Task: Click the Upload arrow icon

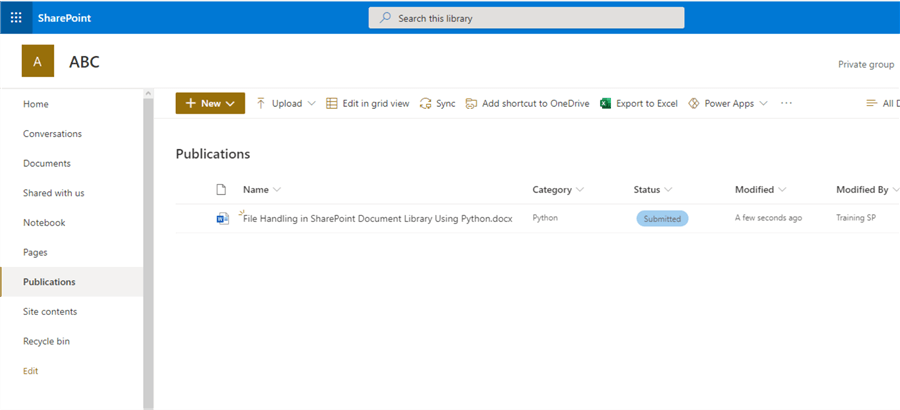Action: pos(261,103)
